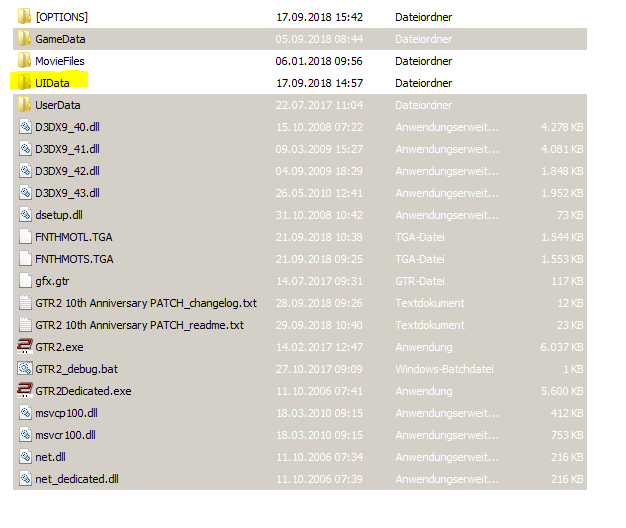The height and width of the screenshot is (528, 626).
Task: Select the changelog.txt text file icon
Action: [x=25, y=302]
